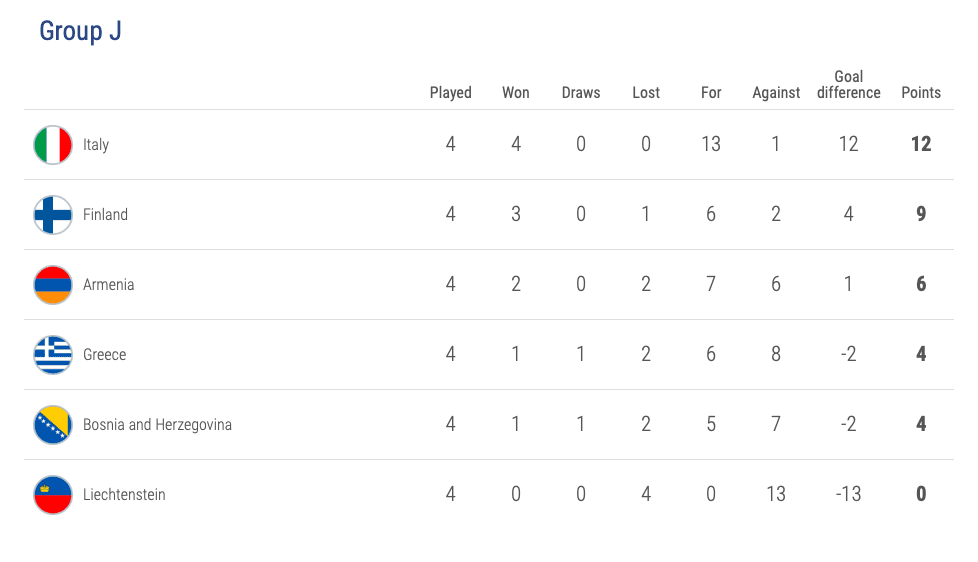Click the Liechtenstein team name
The height and width of the screenshot is (562, 978).
(124, 495)
